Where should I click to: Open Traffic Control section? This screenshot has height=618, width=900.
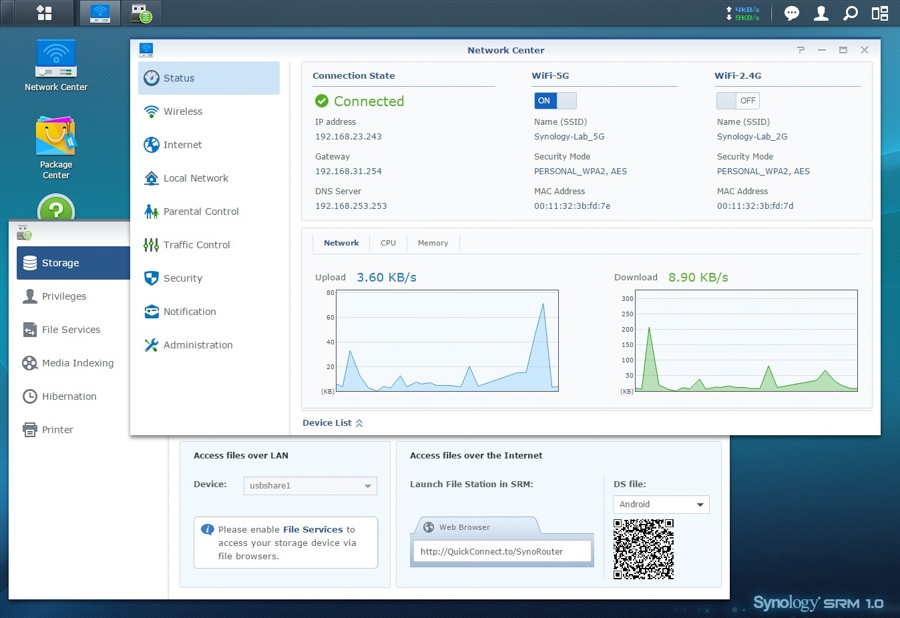pos(209,244)
